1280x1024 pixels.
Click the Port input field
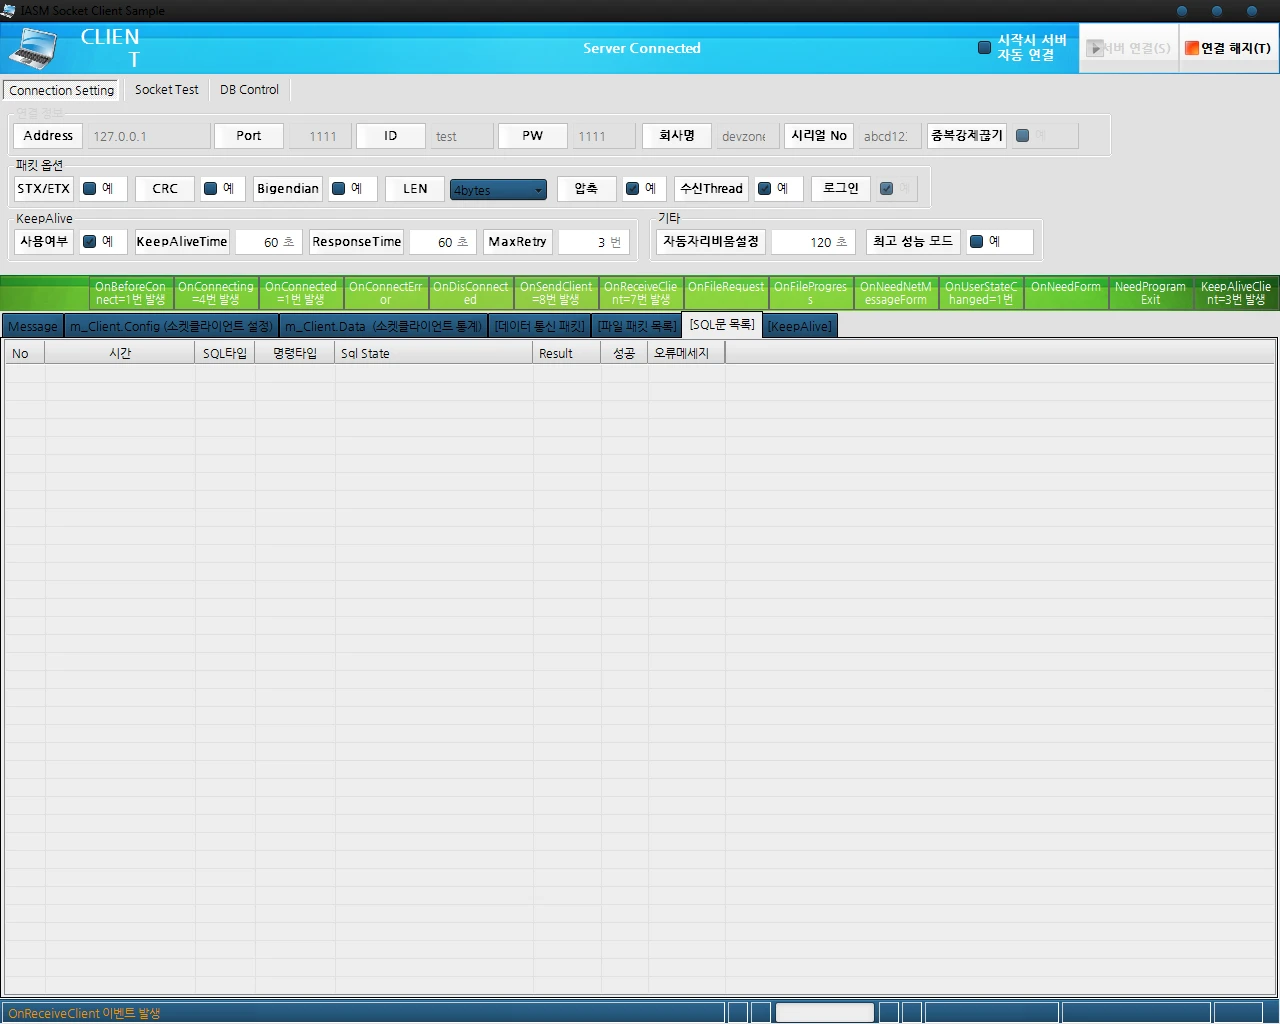click(318, 136)
